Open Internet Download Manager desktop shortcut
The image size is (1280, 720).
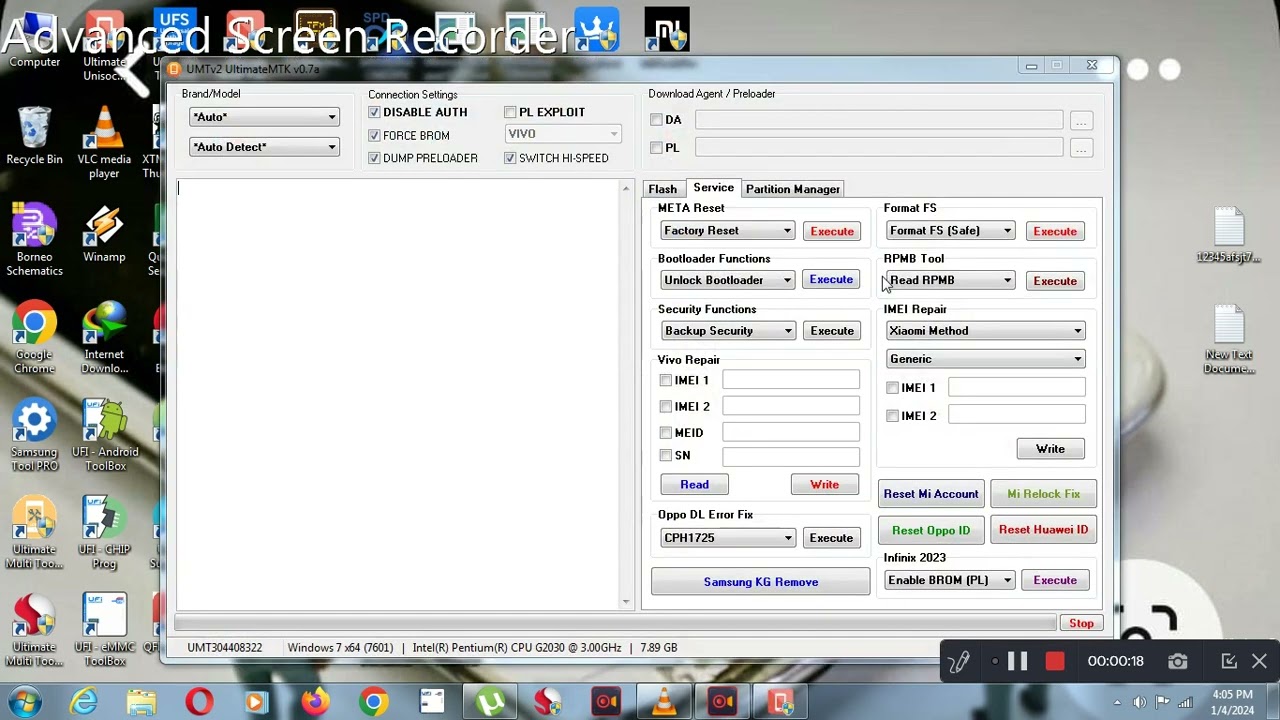tap(104, 338)
